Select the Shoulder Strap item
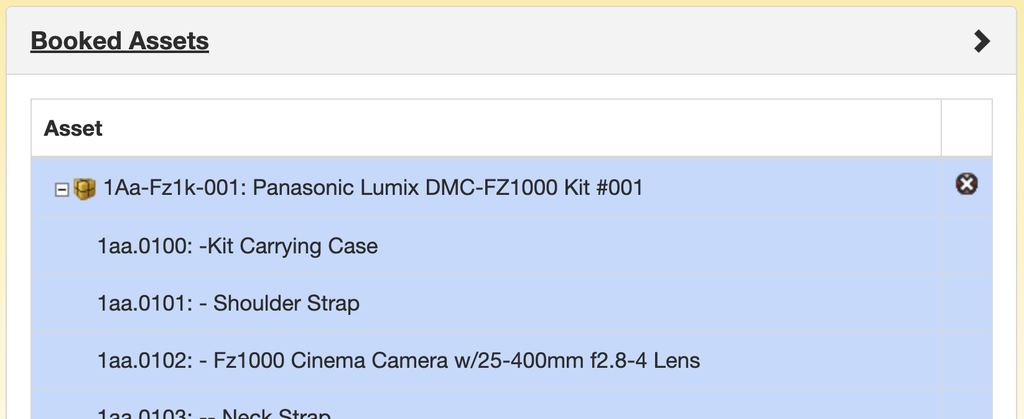The width and height of the screenshot is (1024, 419). (x=486, y=303)
